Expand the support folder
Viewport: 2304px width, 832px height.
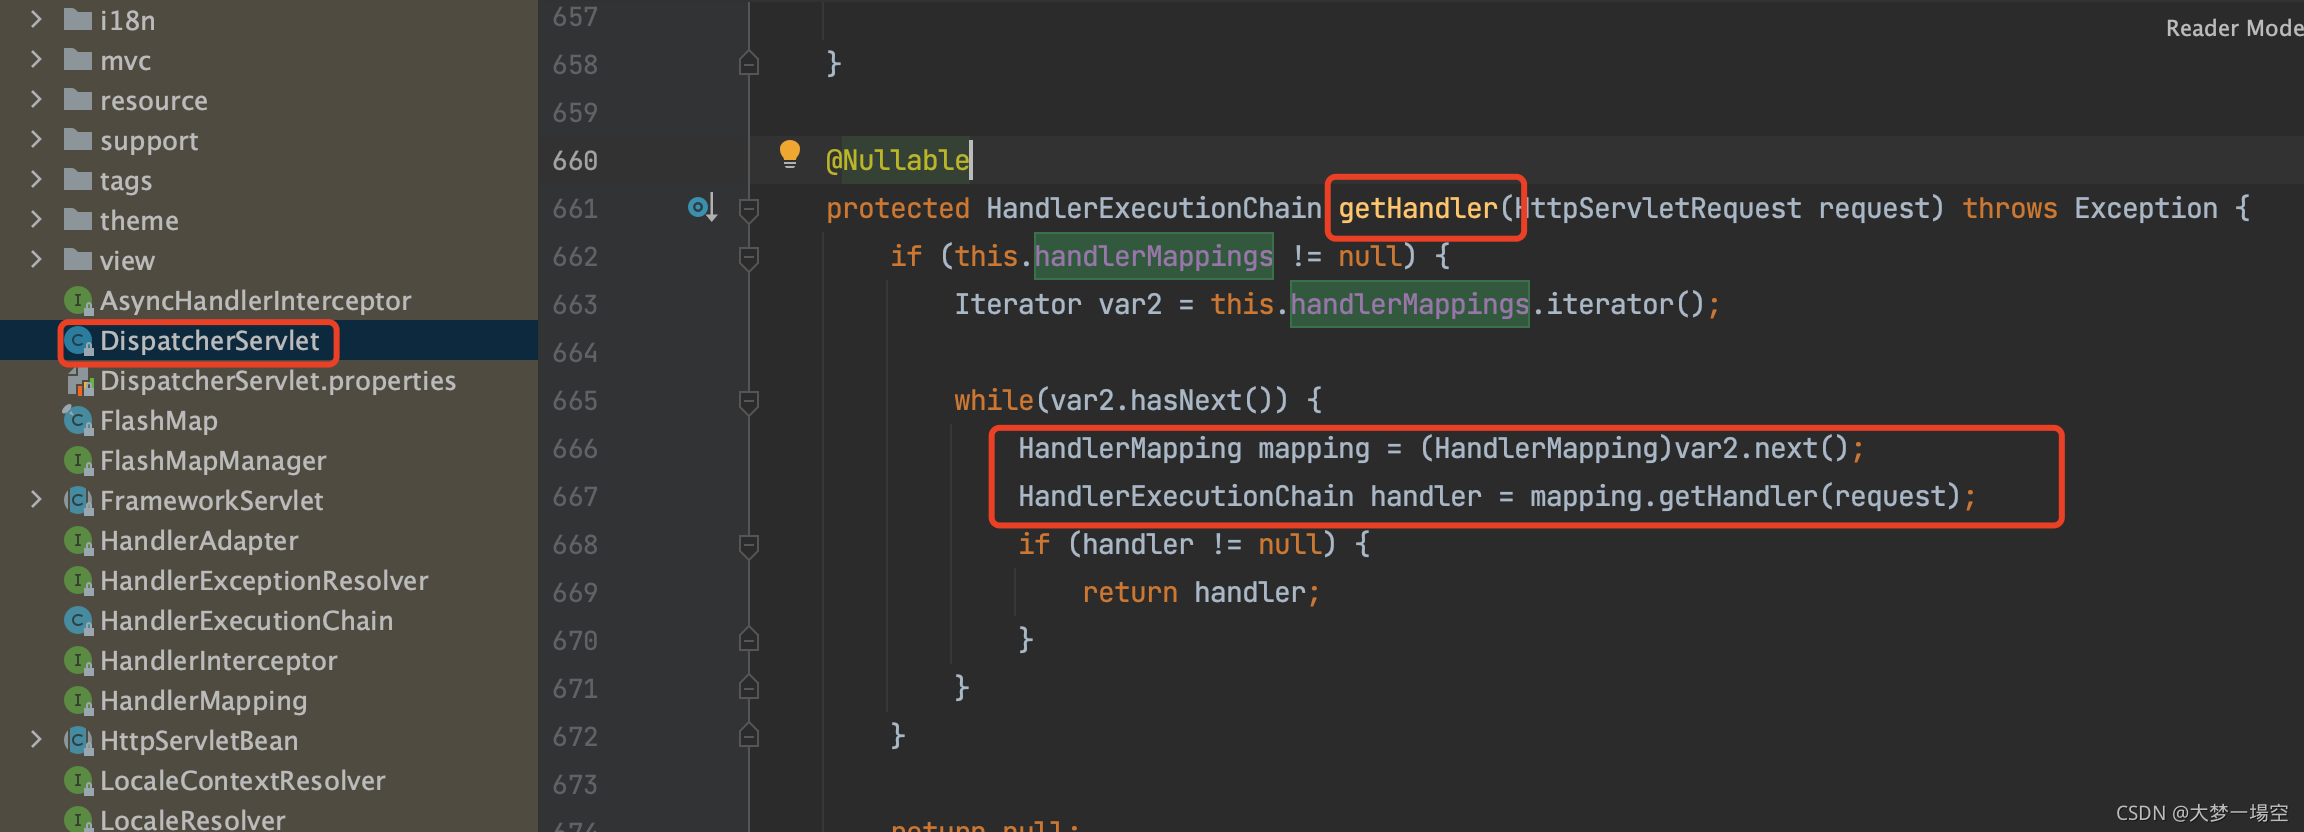pos(36,140)
